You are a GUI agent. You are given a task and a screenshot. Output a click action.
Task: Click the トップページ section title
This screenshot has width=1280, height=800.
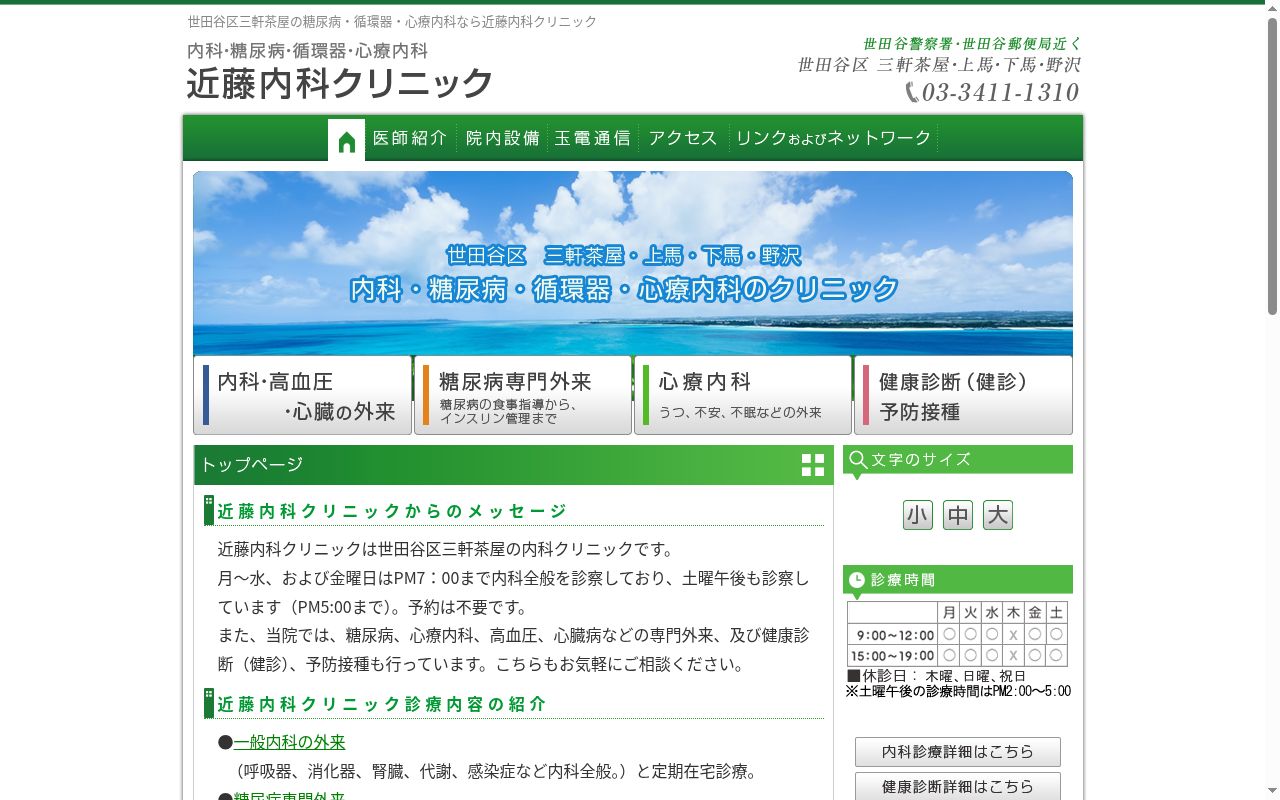pos(252,464)
